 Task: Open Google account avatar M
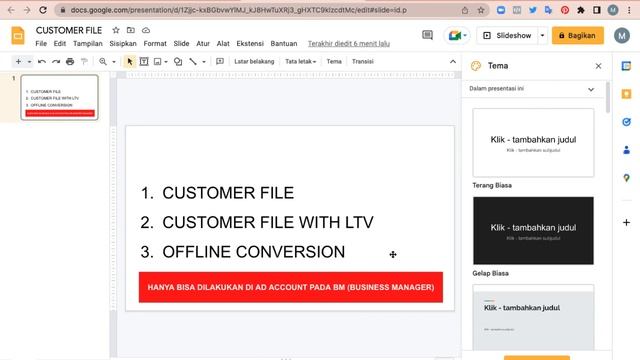622,36
